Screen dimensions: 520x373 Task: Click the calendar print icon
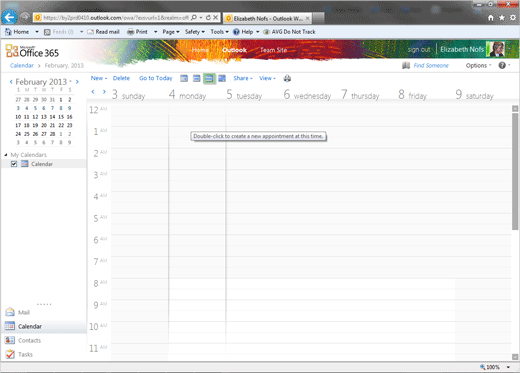[x=287, y=78]
